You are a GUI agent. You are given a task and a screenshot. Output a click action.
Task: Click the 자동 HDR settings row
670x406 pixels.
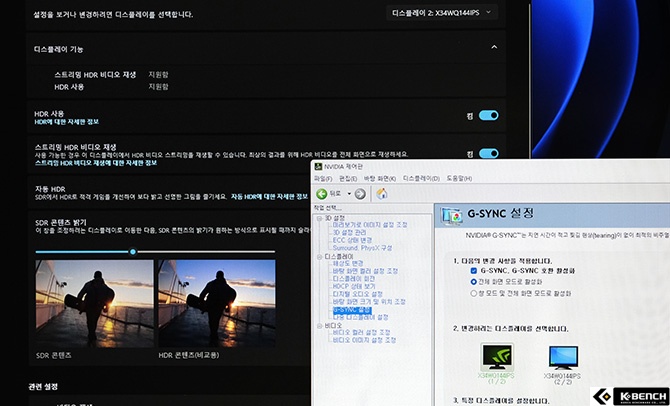[171, 192]
